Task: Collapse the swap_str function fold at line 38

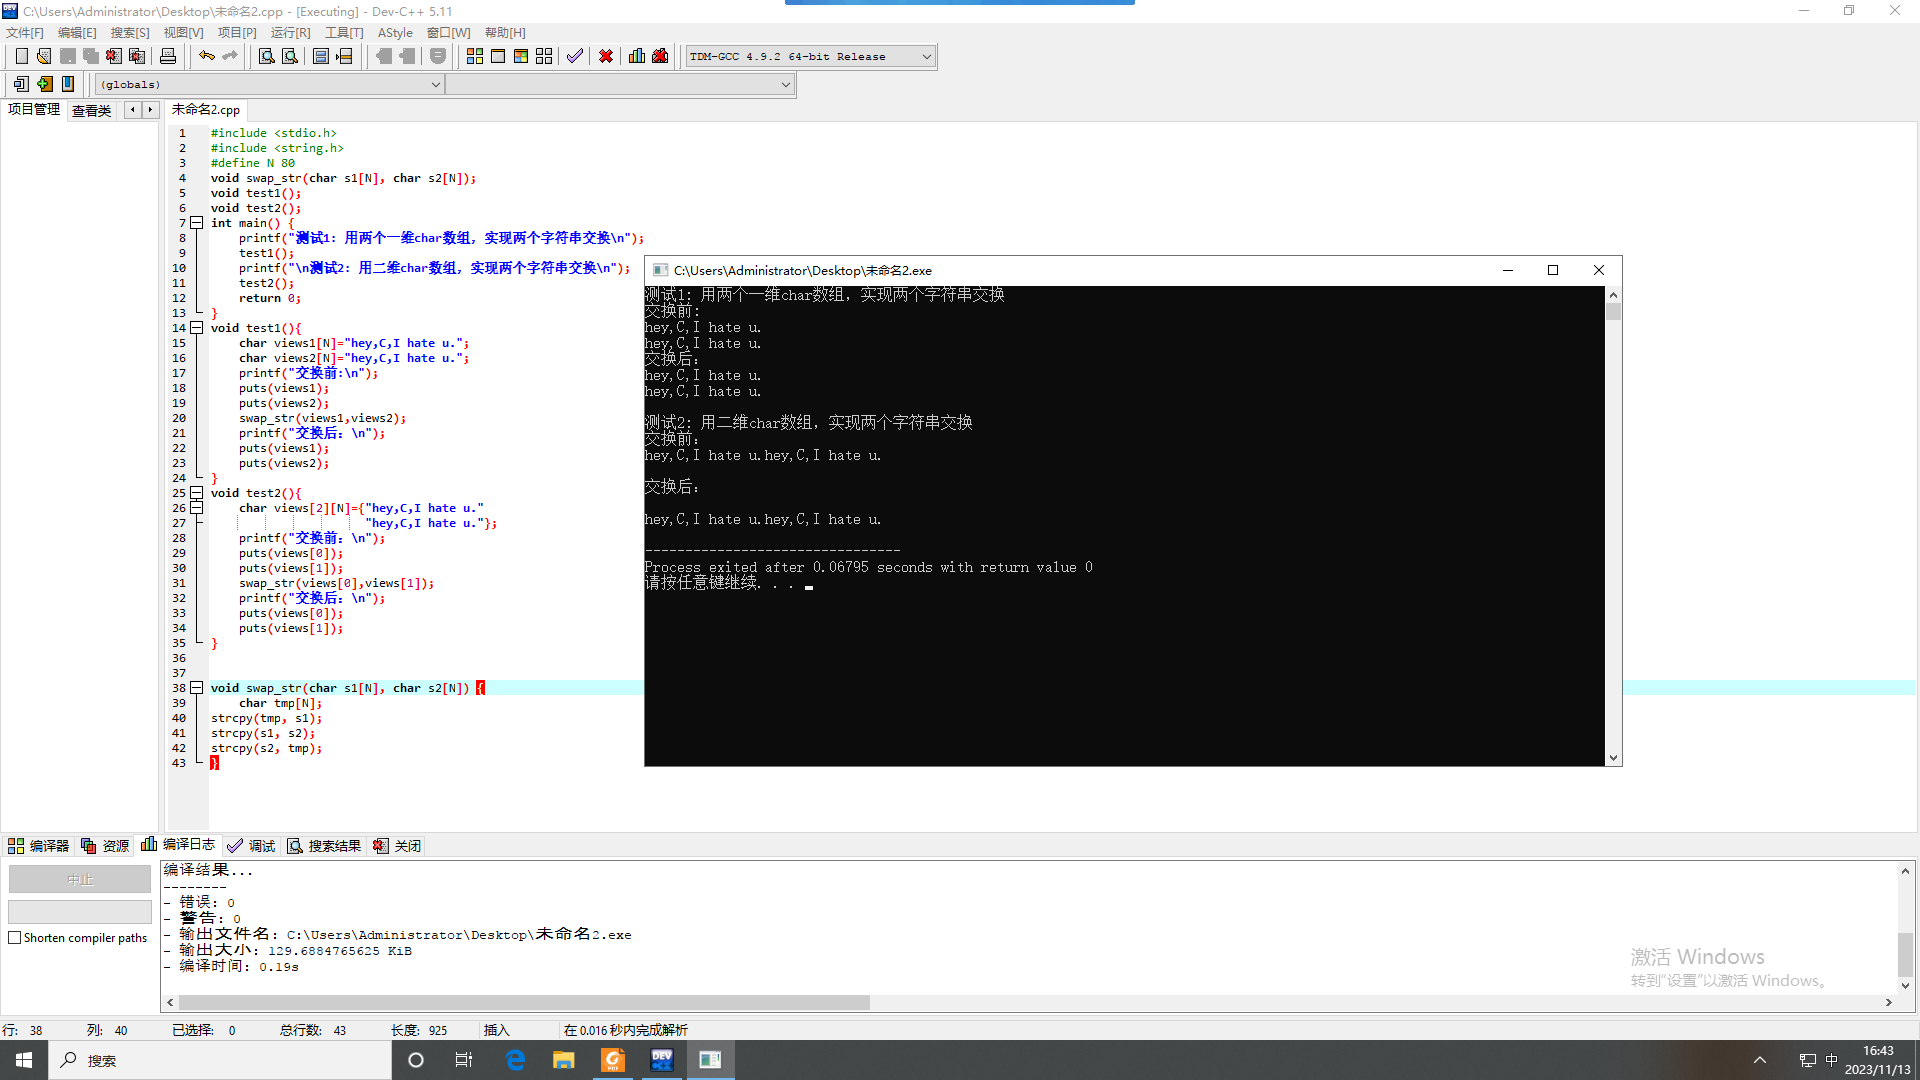Action: coord(197,688)
